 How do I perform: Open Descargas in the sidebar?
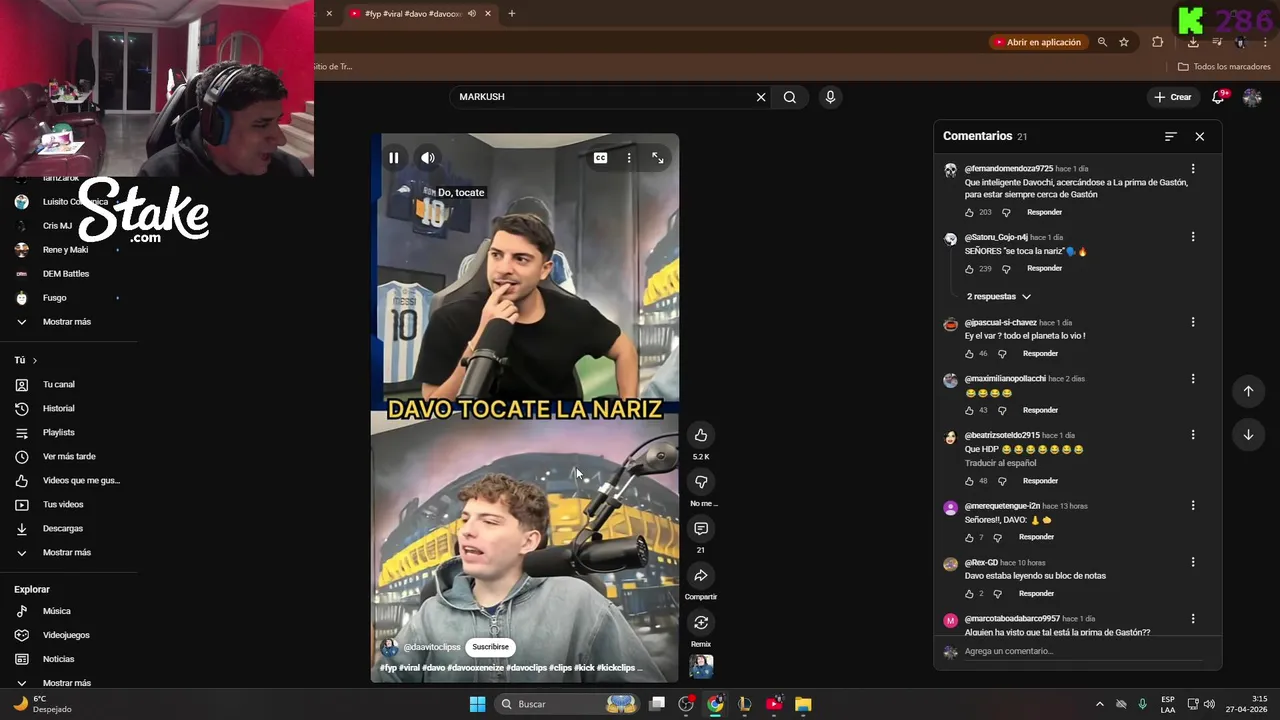click(x=63, y=529)
